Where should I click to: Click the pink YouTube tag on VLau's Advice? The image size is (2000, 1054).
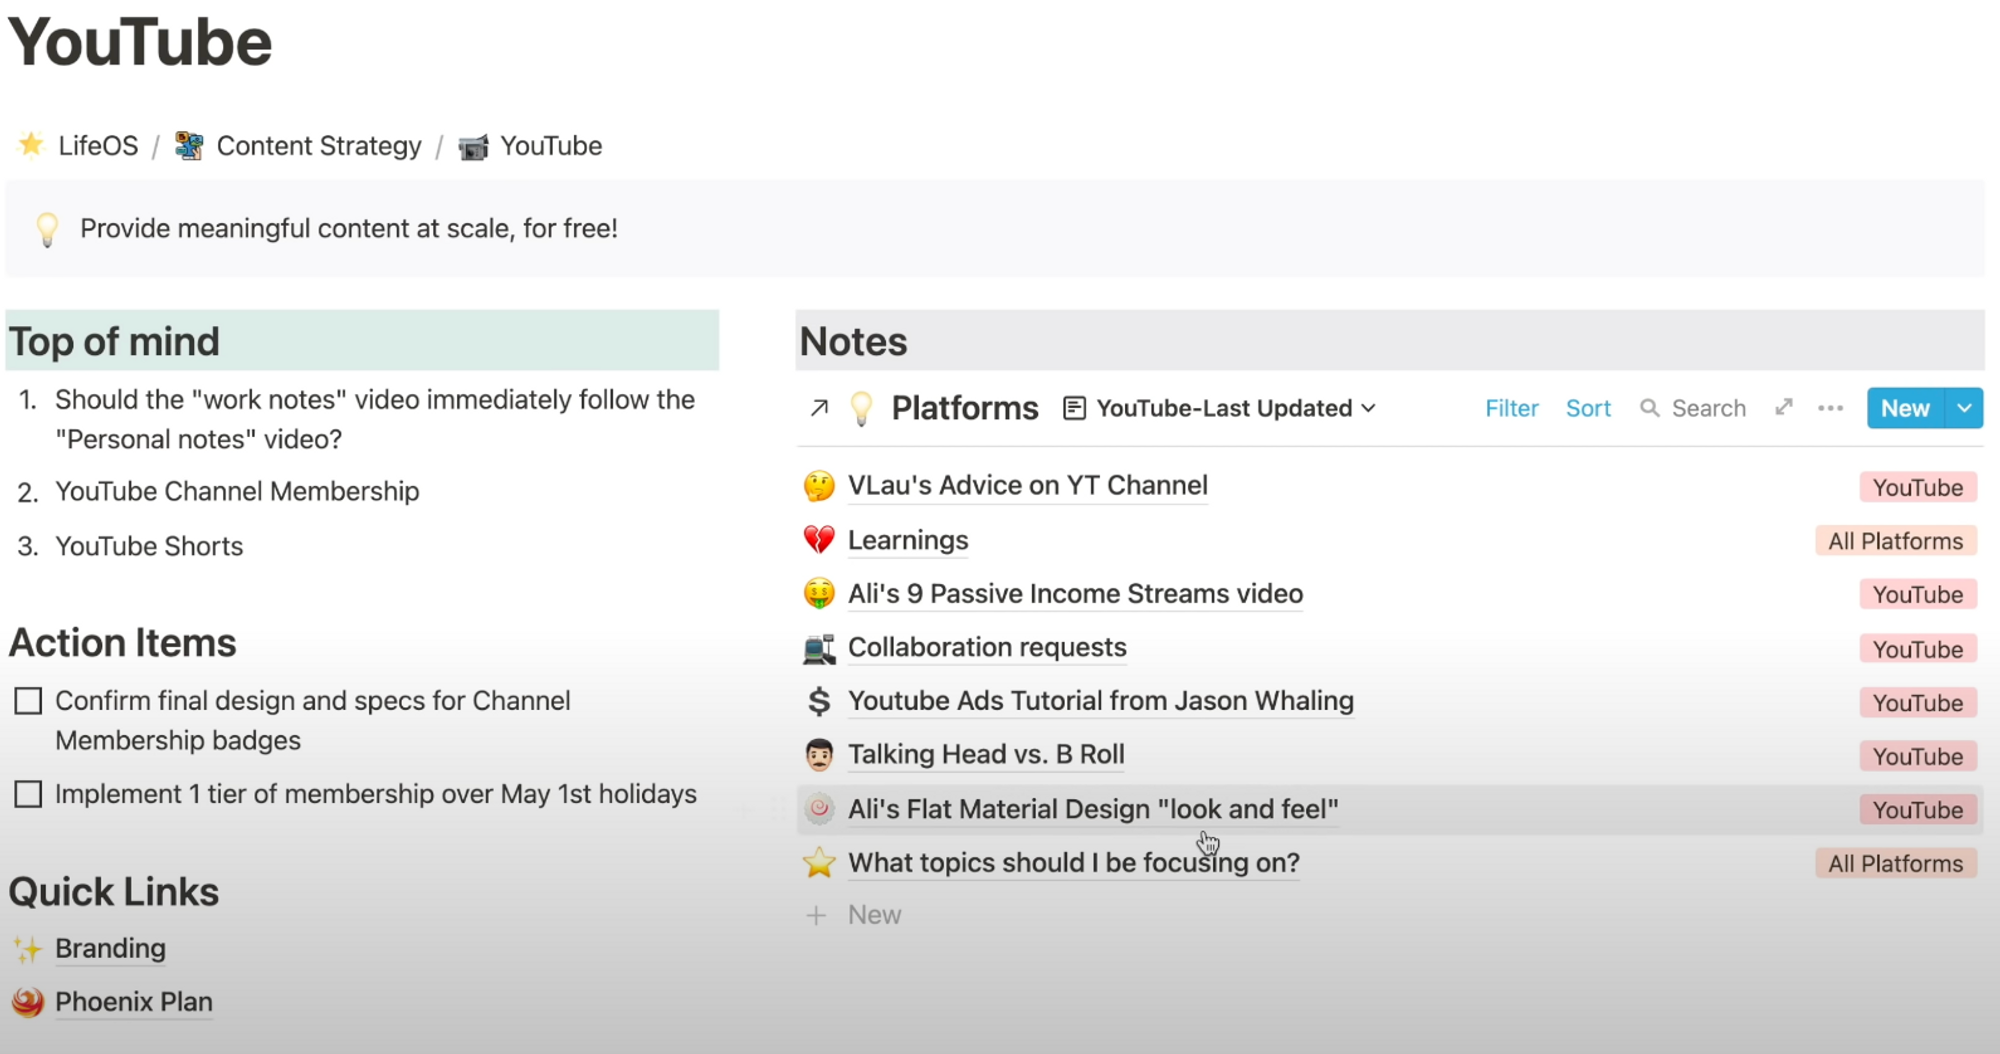(1917, 487)
